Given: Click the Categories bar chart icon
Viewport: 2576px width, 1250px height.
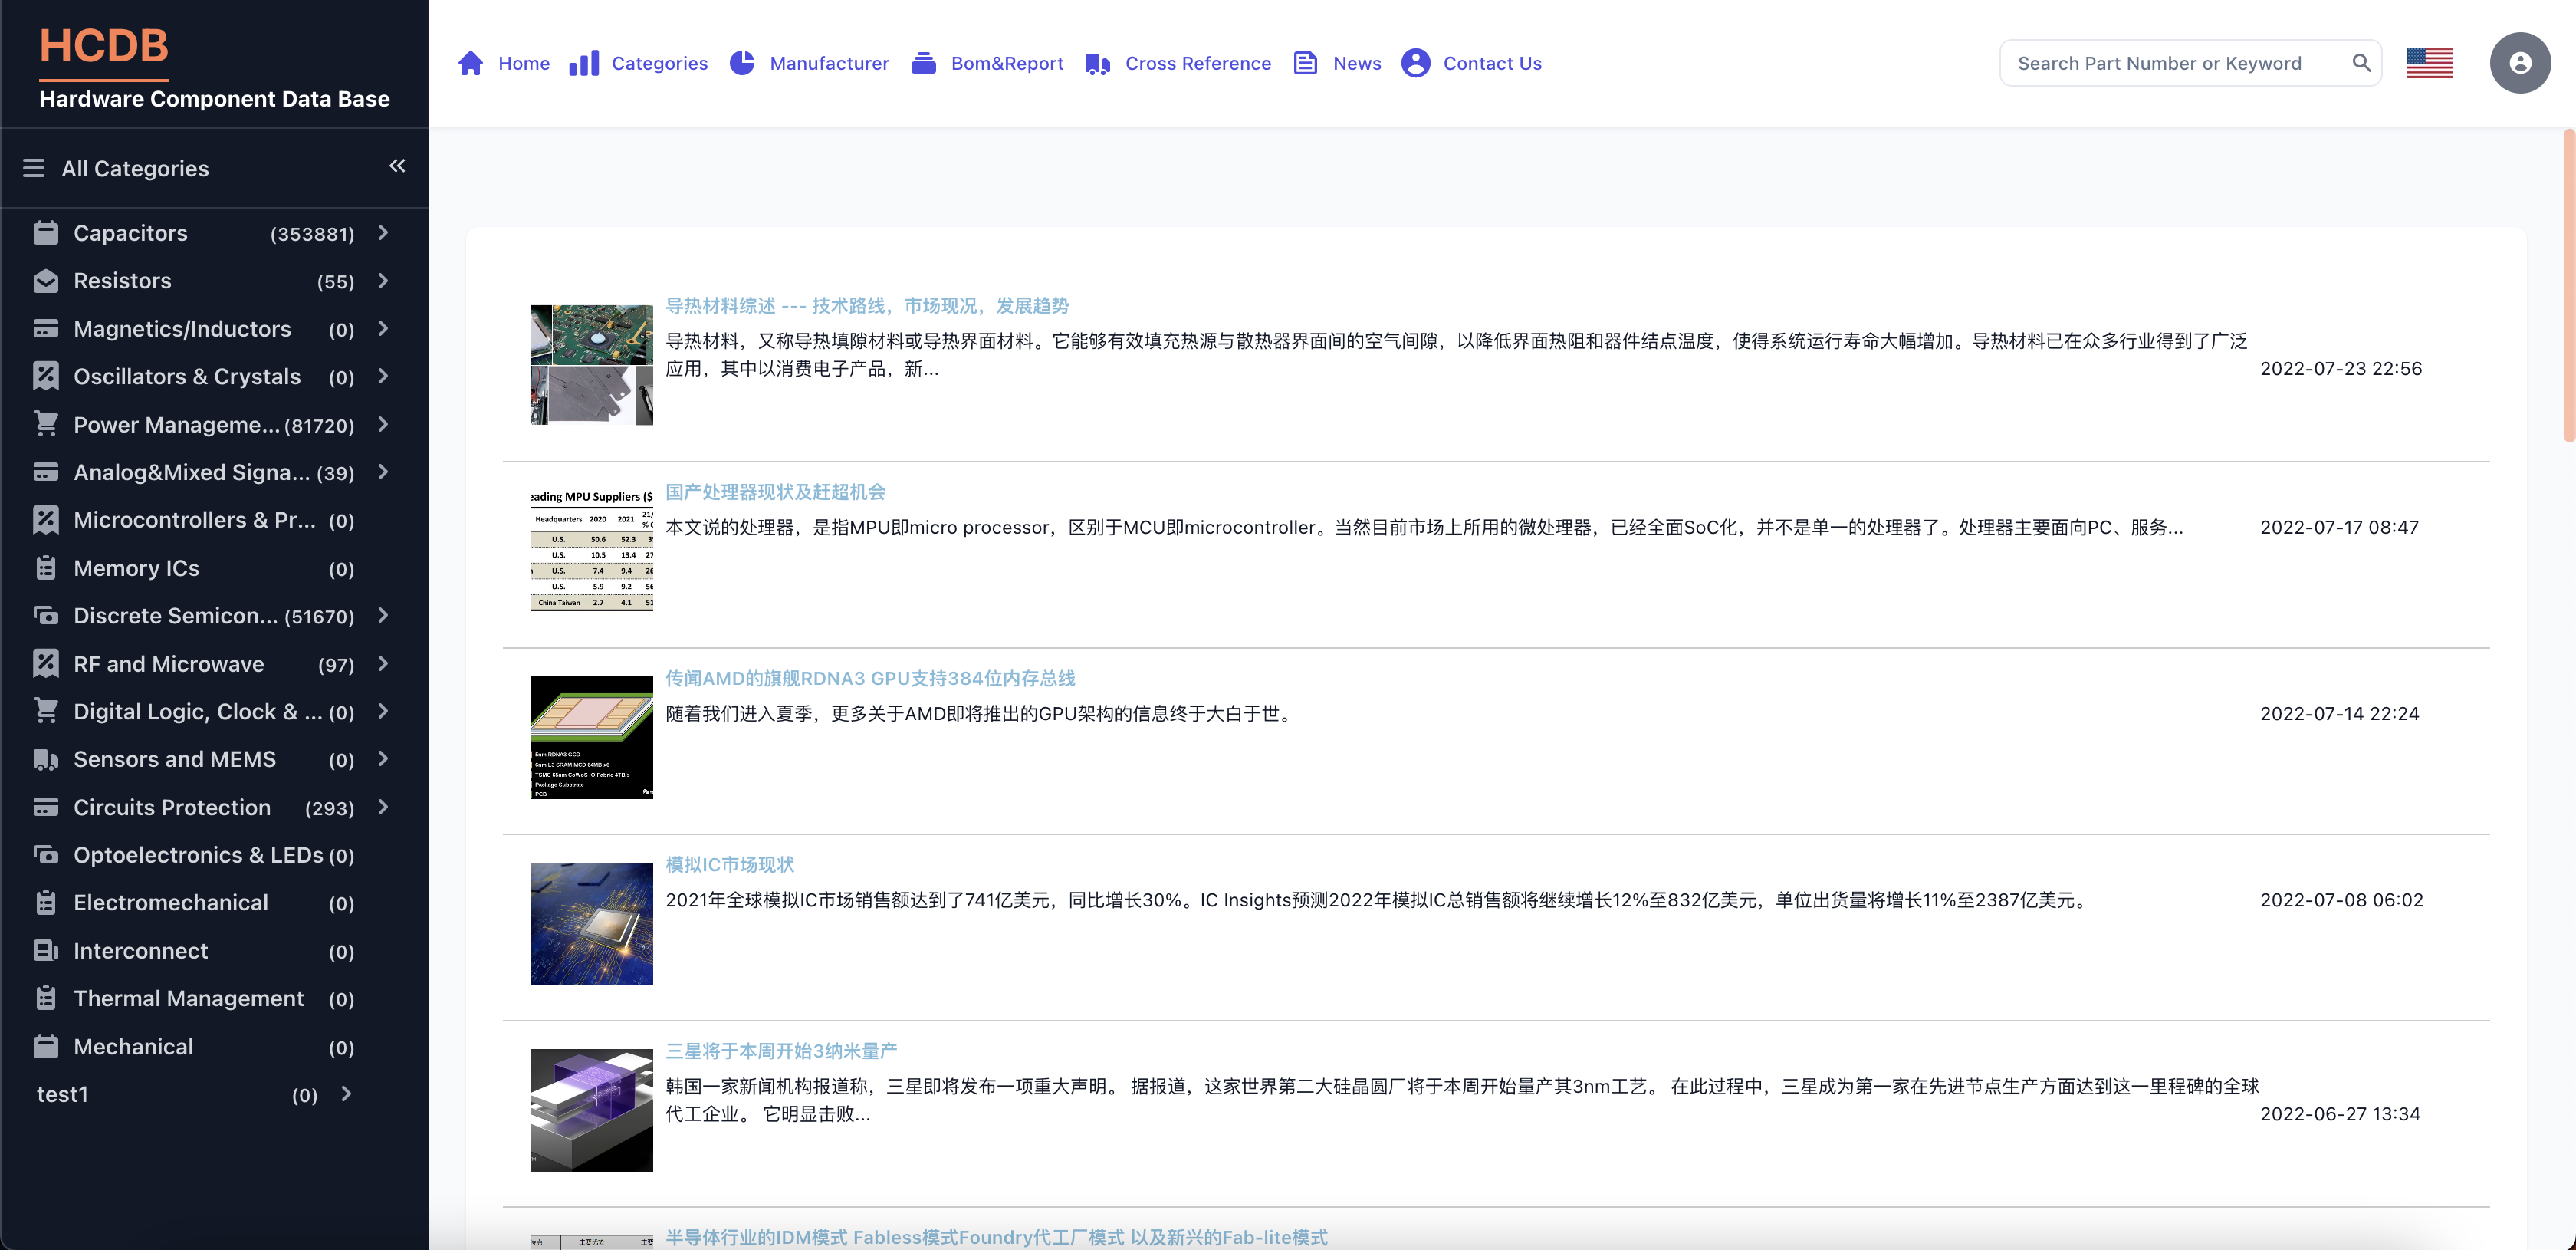Looking at the screenshot, I should (584, 63).
